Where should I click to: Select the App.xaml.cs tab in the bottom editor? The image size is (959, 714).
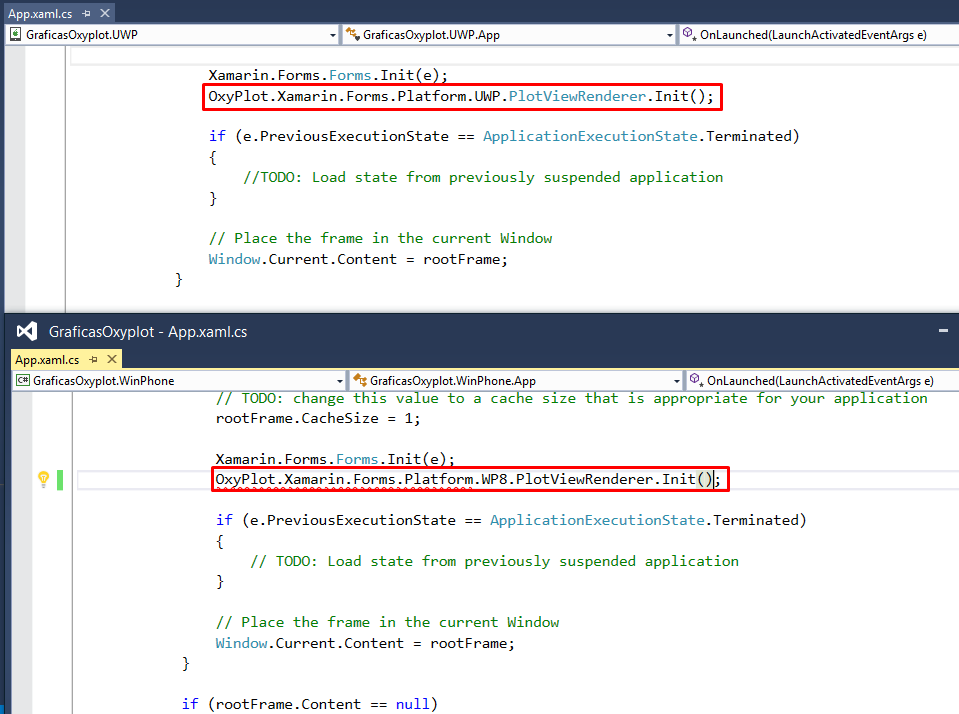[x=50, y=358]
